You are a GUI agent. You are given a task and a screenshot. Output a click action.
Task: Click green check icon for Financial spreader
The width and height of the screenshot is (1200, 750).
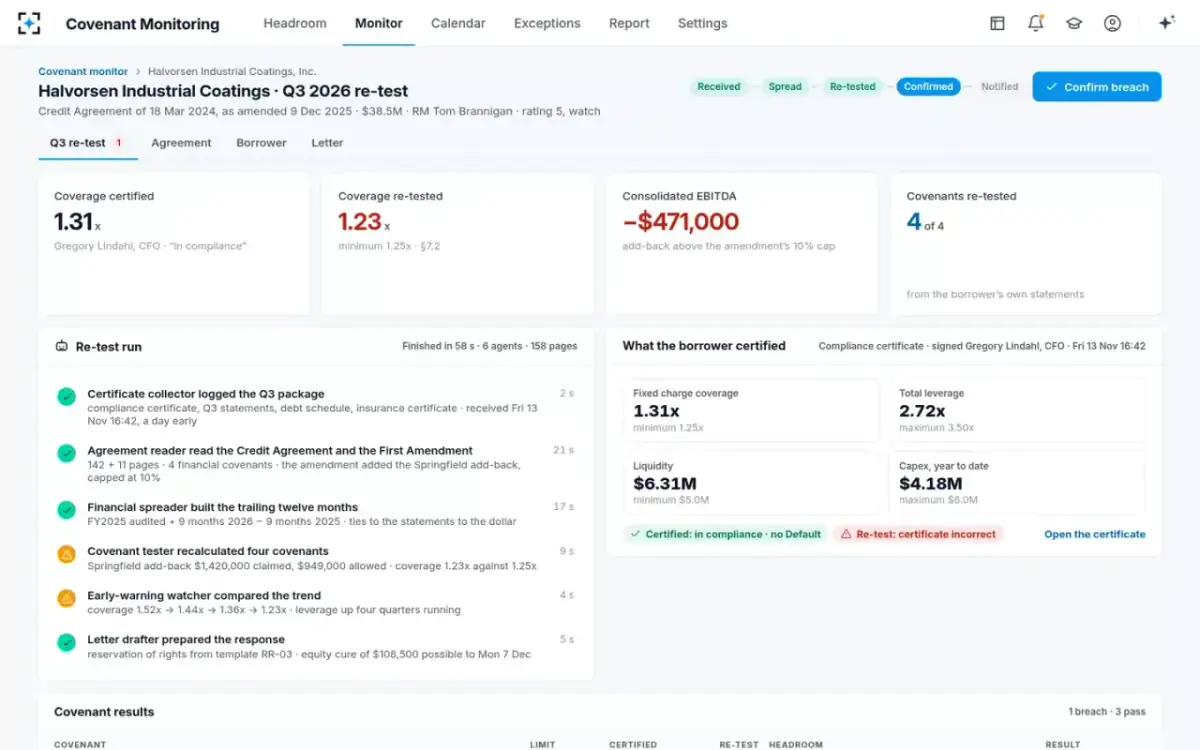tap(66, 510)
